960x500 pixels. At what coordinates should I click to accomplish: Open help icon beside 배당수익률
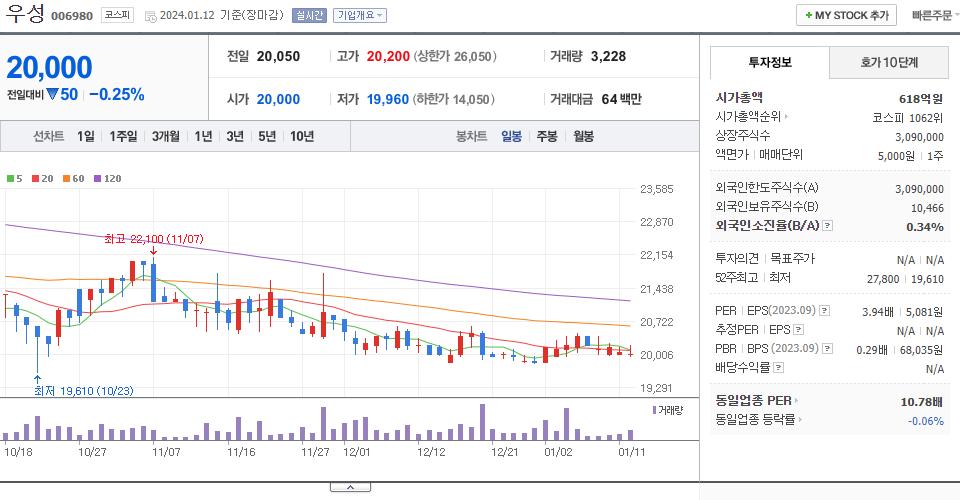tap(778, 368)
